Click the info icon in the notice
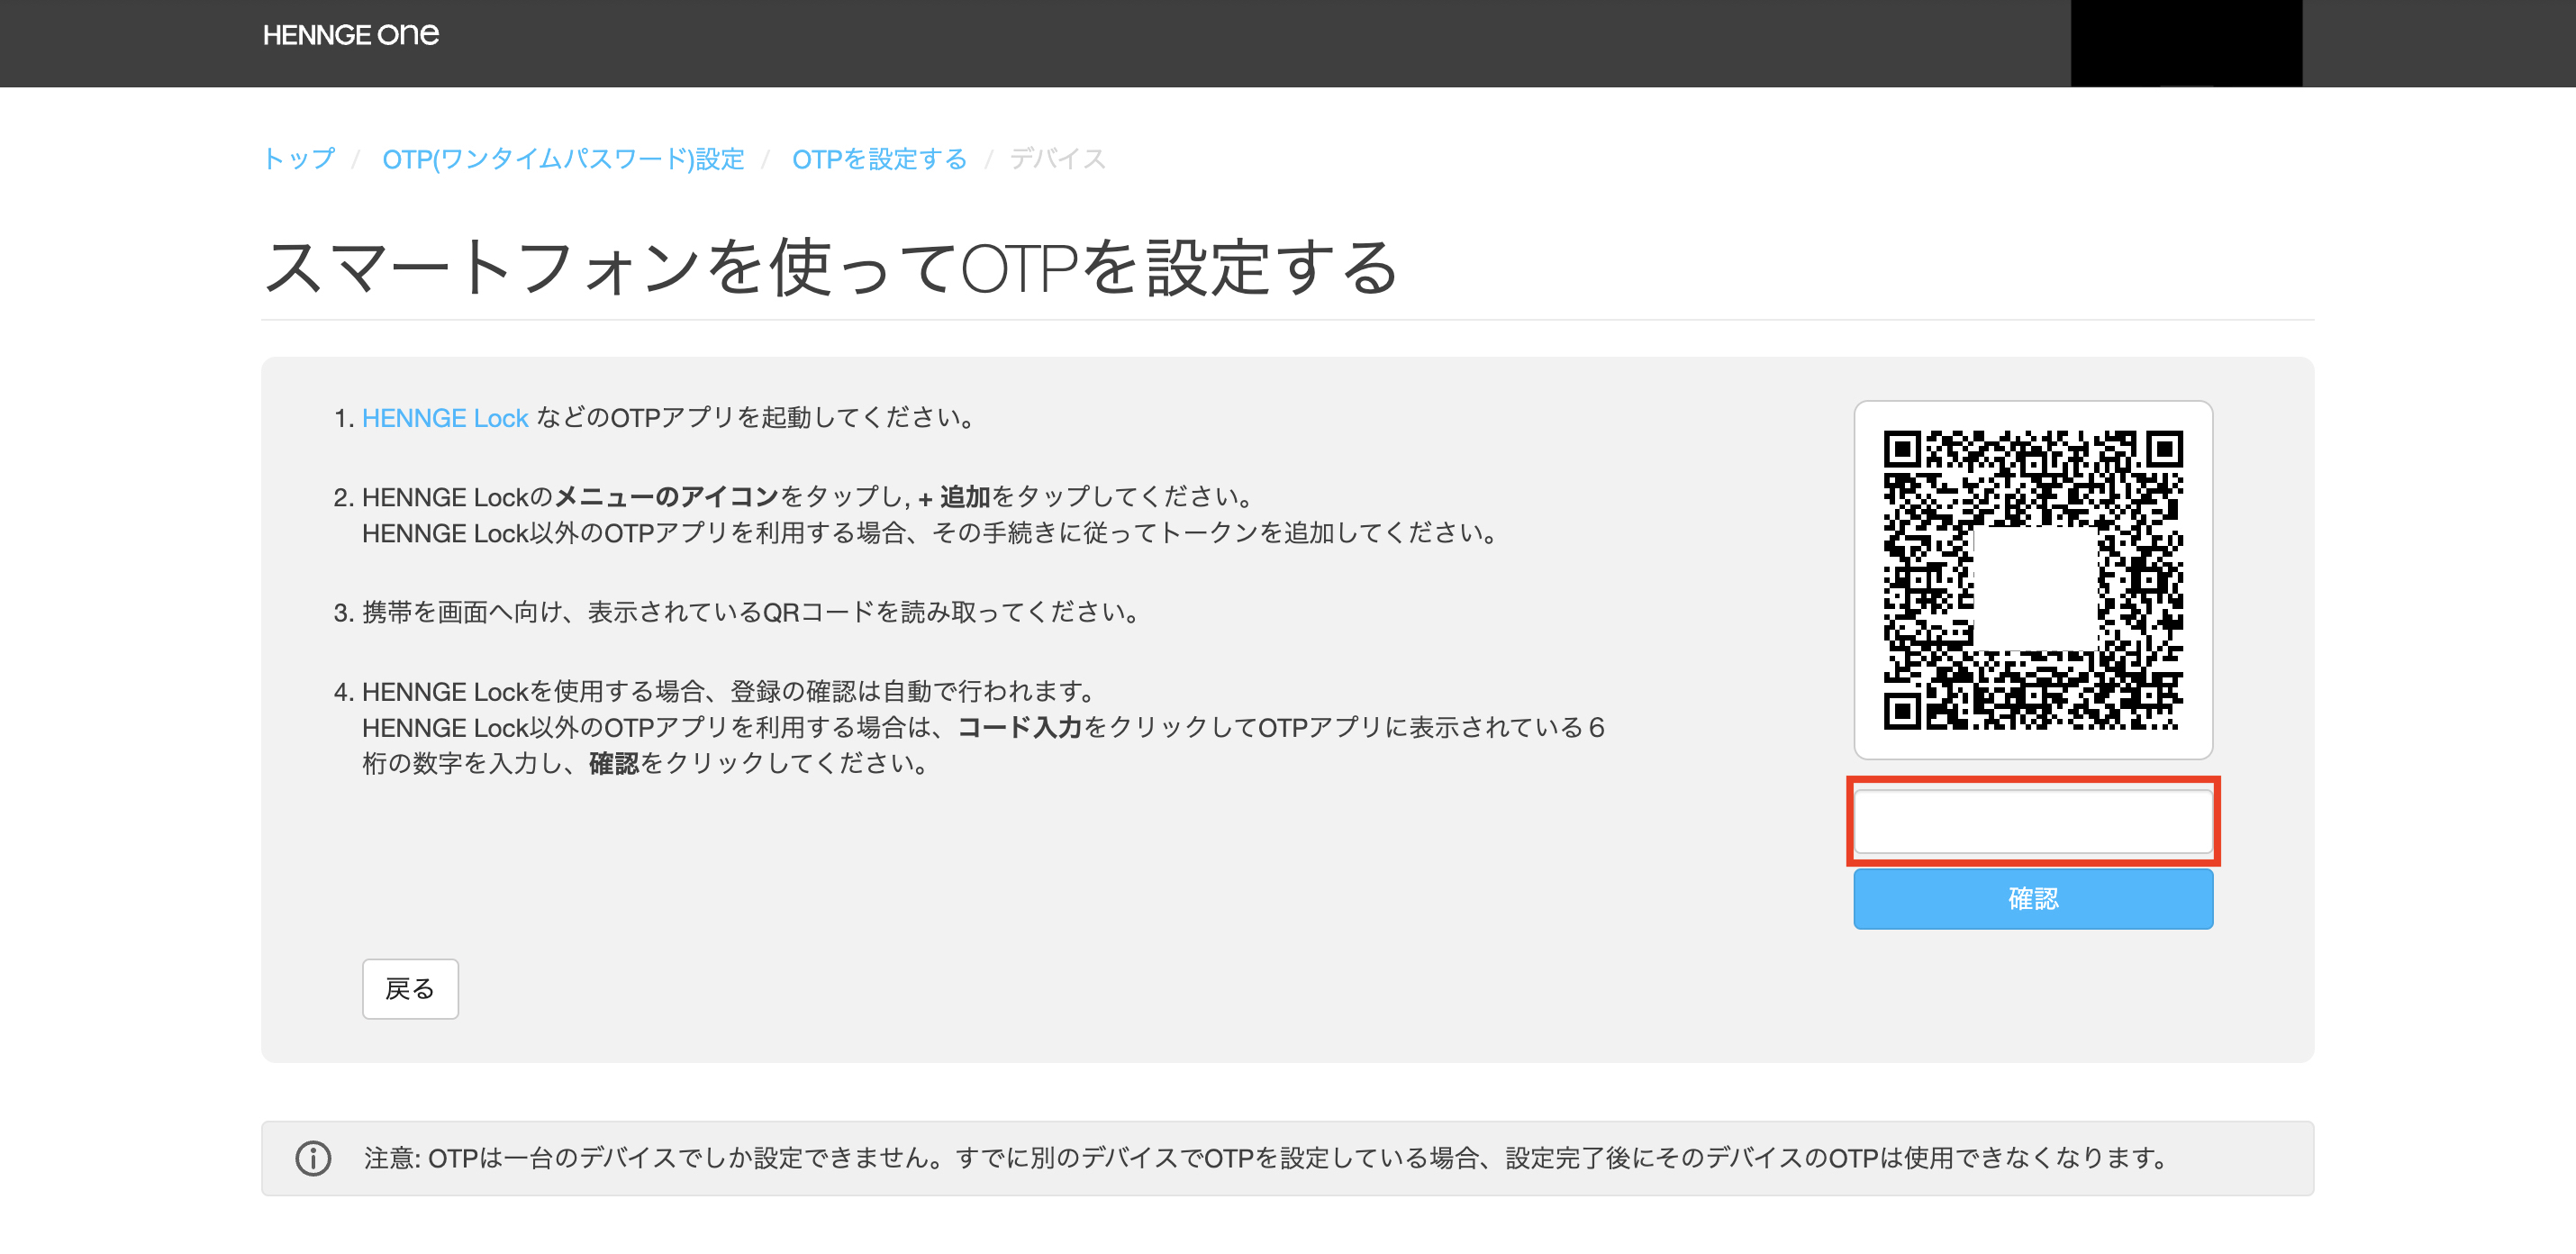Screen dimensions: 2576x1254 (313, 1158)
